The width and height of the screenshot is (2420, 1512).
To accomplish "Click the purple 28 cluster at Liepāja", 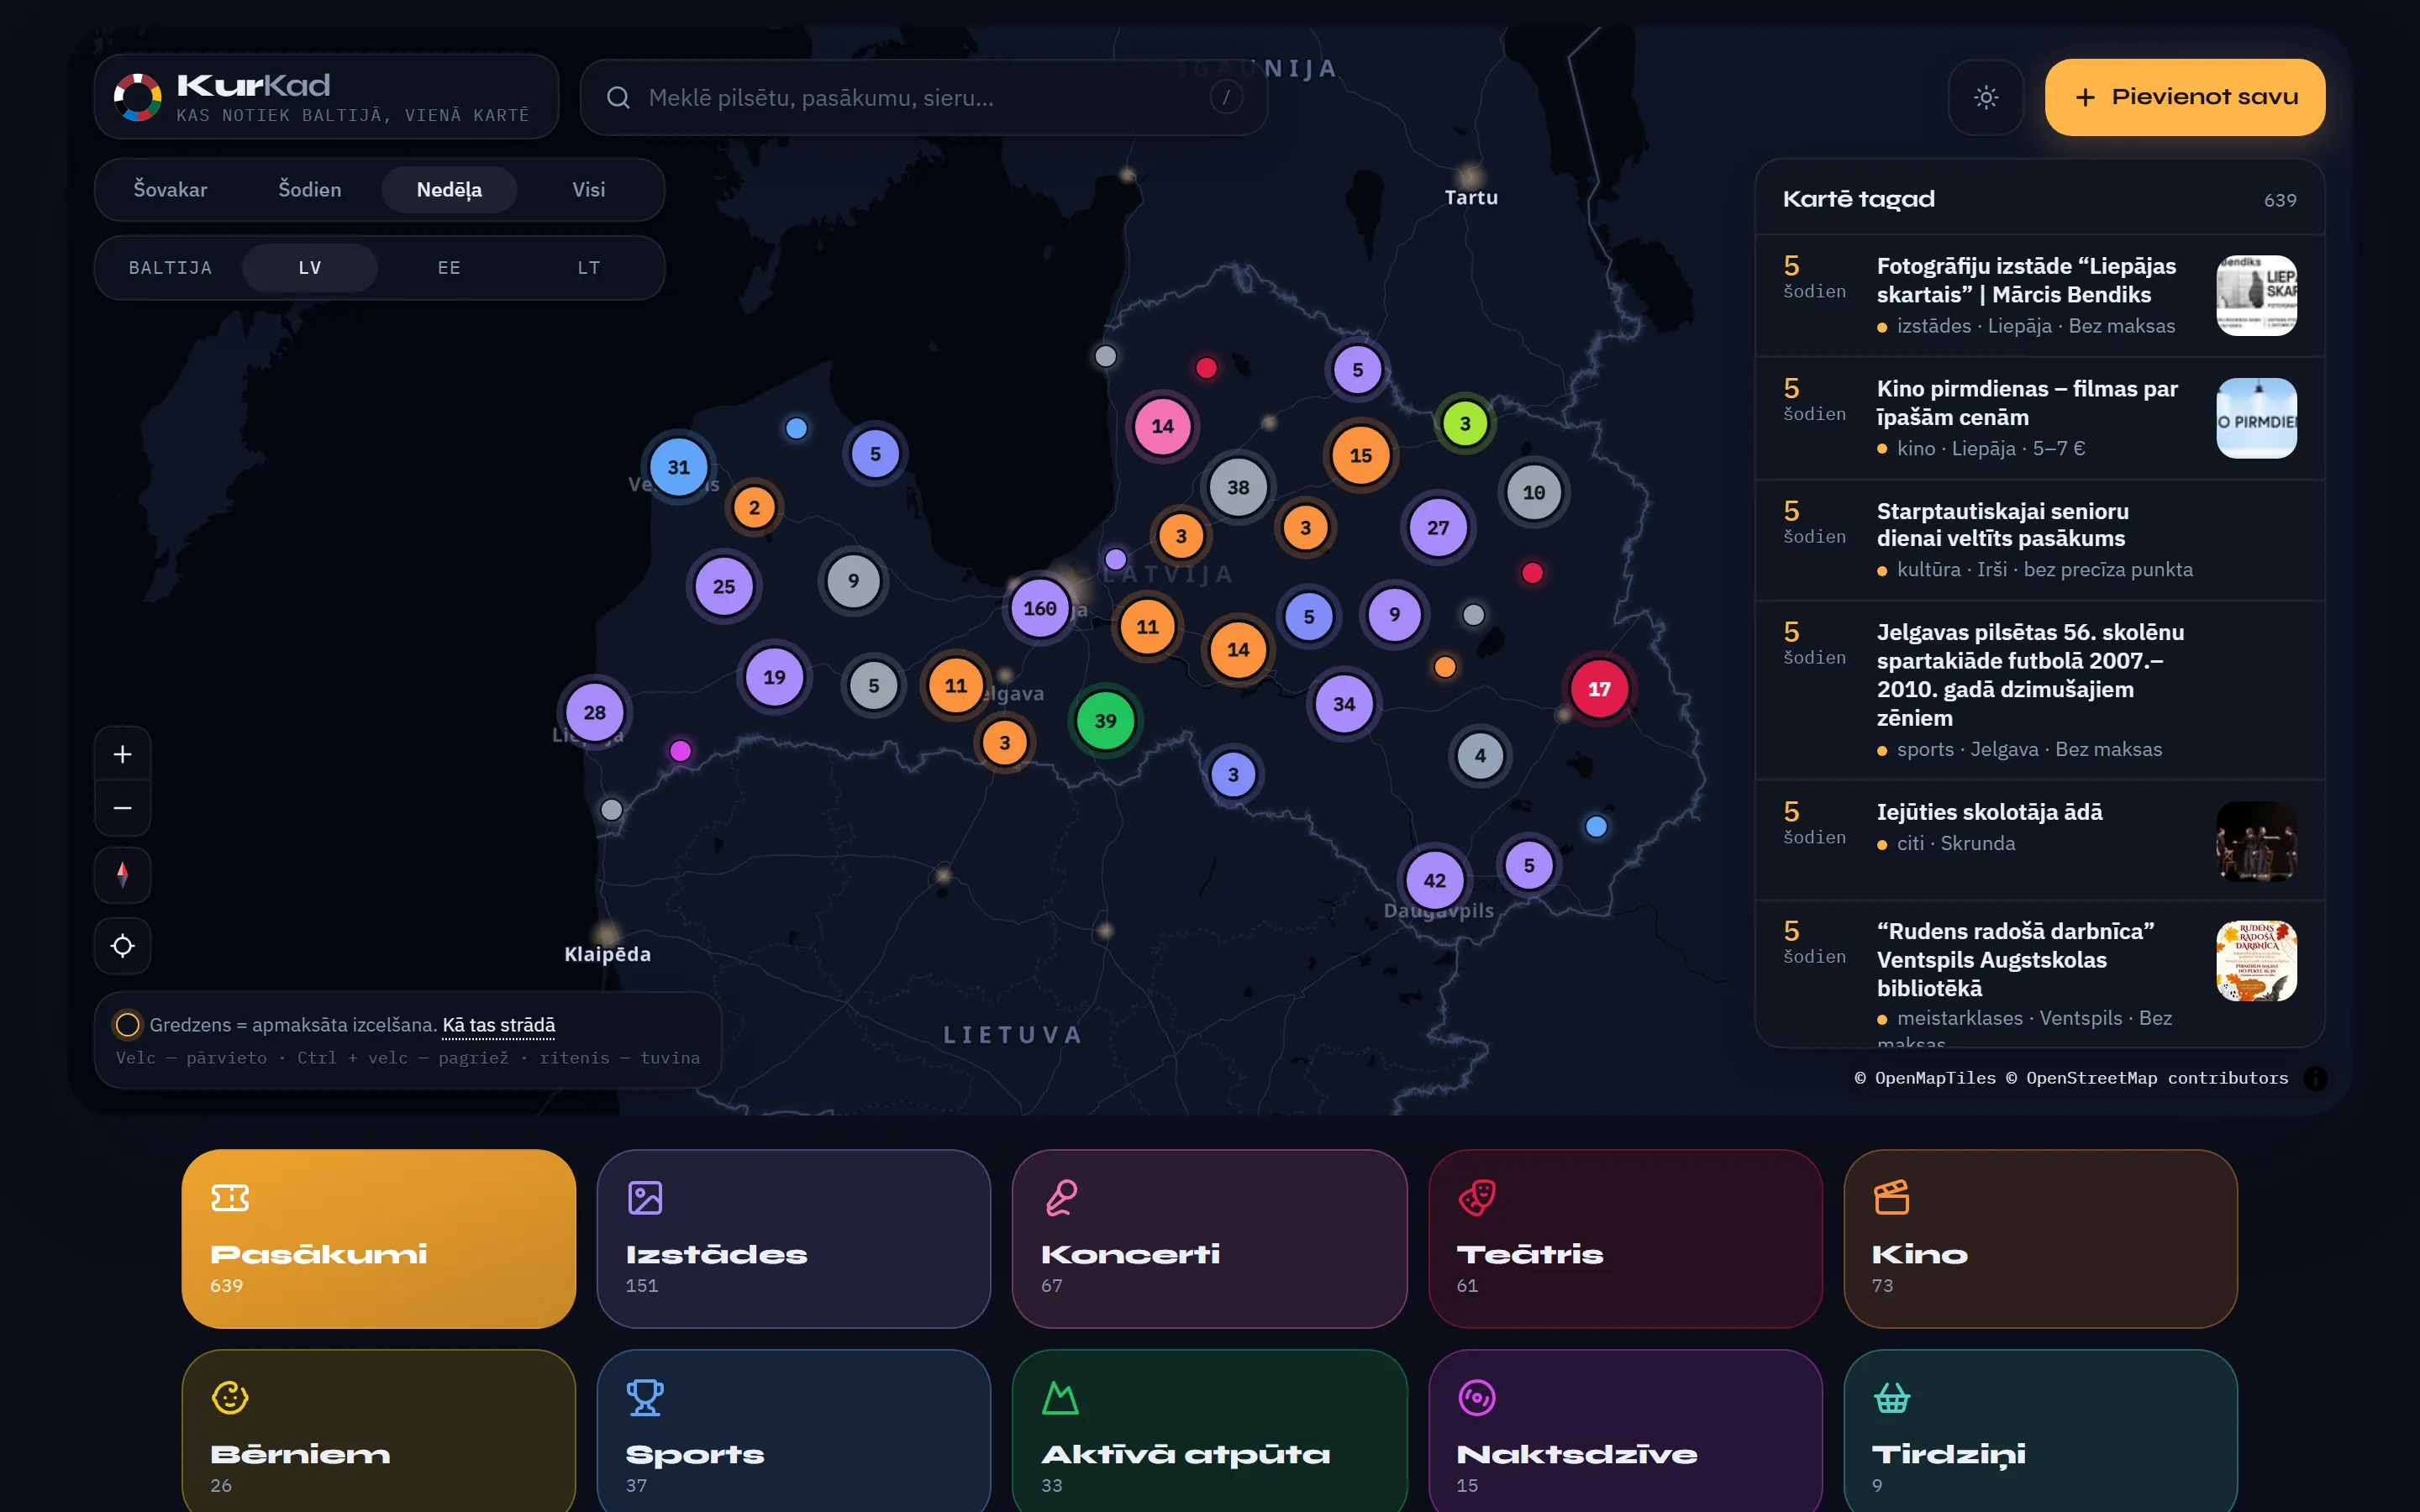I will (595, 713).
